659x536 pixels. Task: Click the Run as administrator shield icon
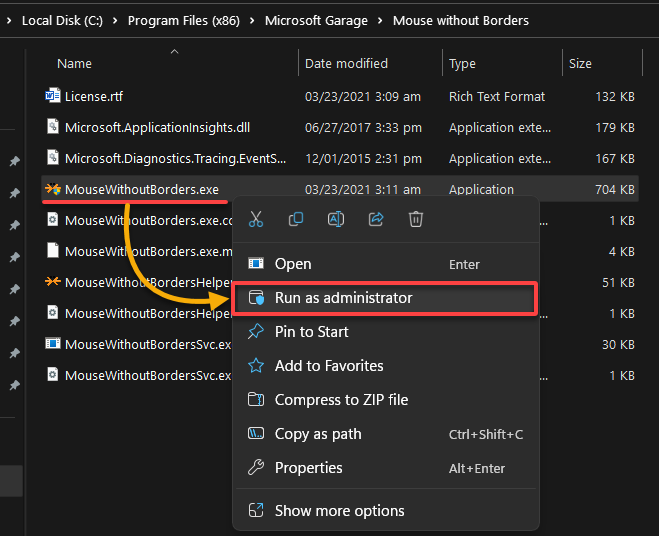click(256, 298)
